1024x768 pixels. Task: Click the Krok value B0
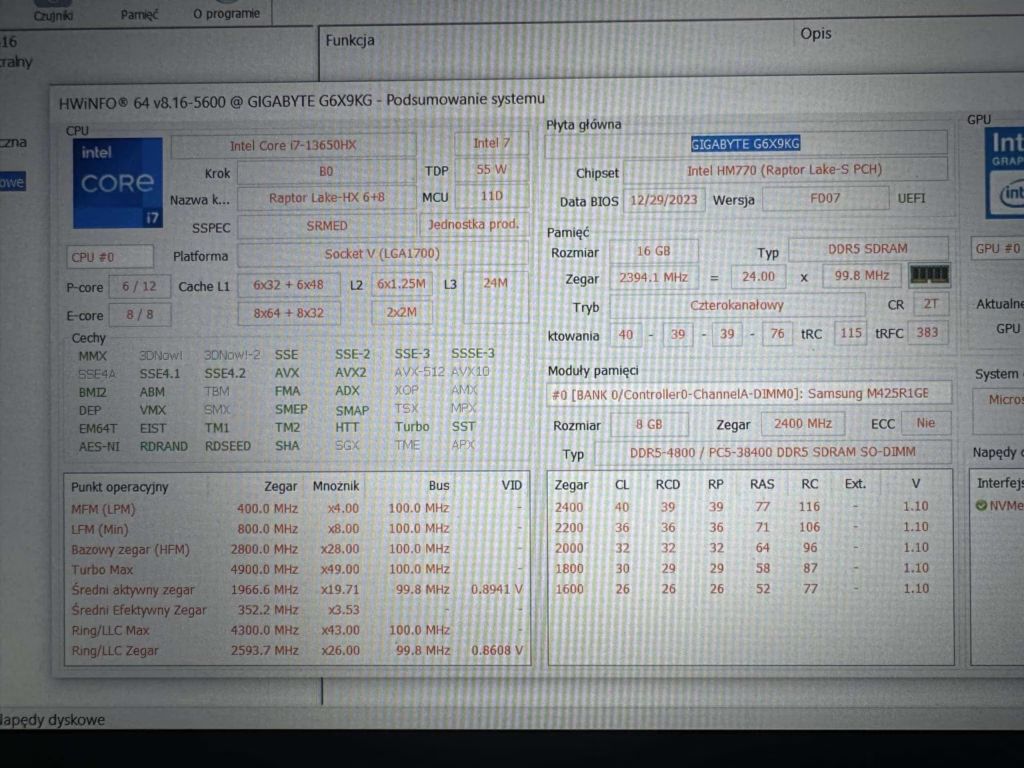point(326,172)
